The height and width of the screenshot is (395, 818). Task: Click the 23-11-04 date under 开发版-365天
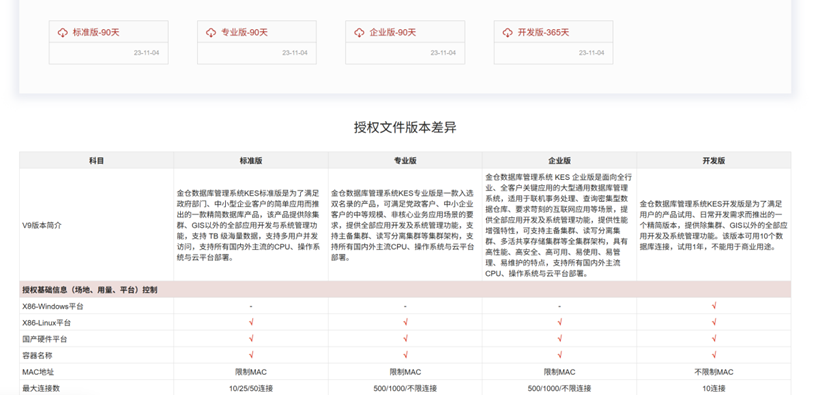tap(592, 53)
